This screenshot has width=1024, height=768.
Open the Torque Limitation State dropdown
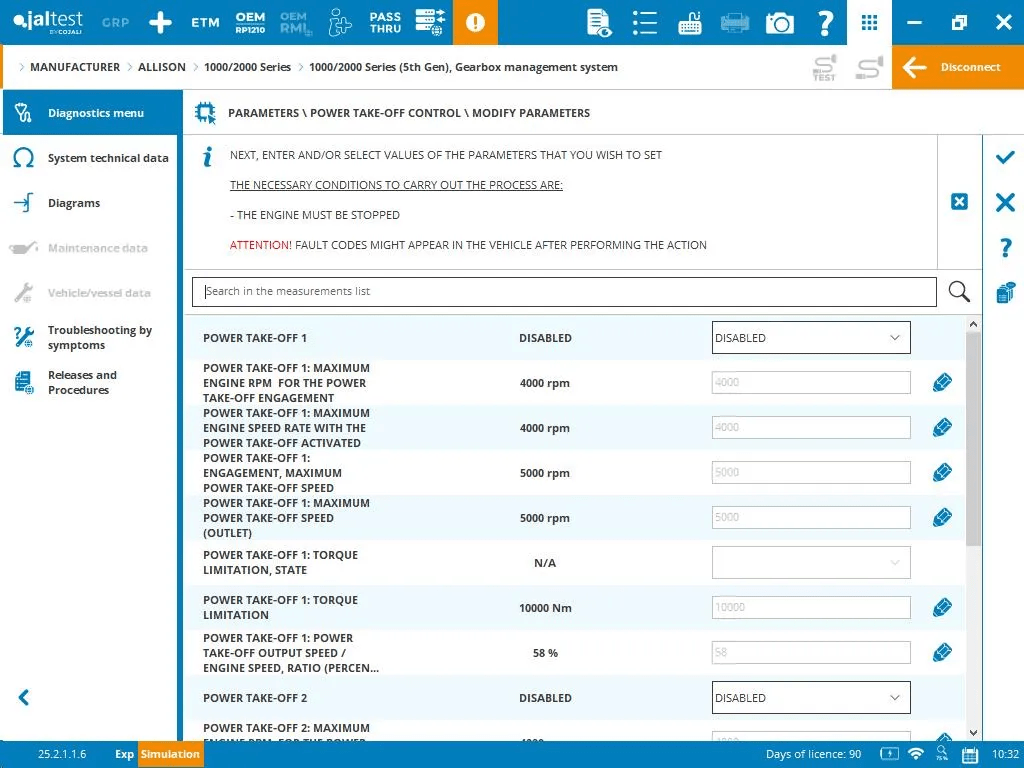point(811,563)
